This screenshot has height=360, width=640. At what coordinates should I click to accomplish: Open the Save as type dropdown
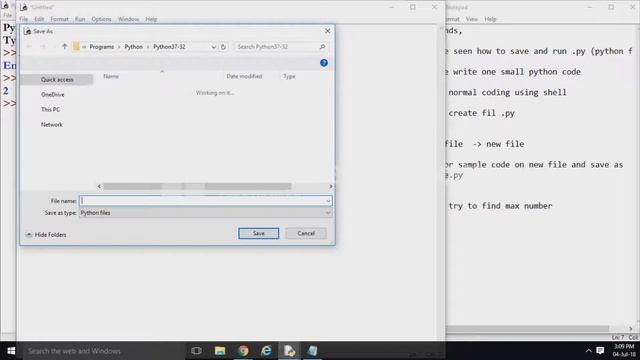pyautogui.click(x=205, y=213)
